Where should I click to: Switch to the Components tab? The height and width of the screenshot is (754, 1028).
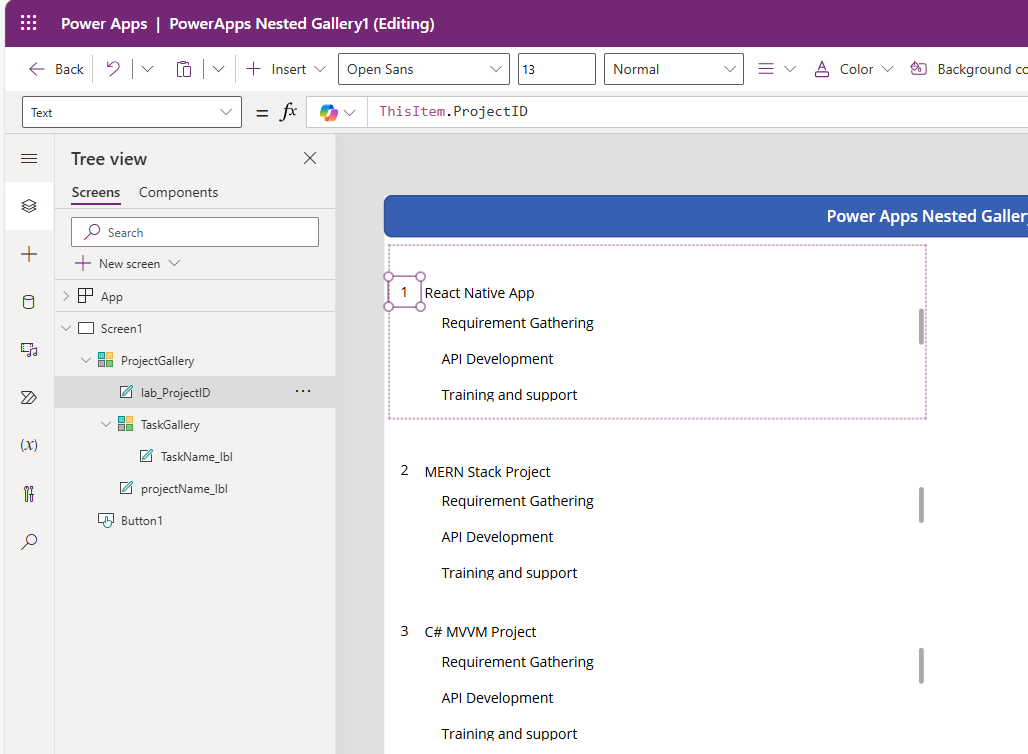[x=178, y=192]
